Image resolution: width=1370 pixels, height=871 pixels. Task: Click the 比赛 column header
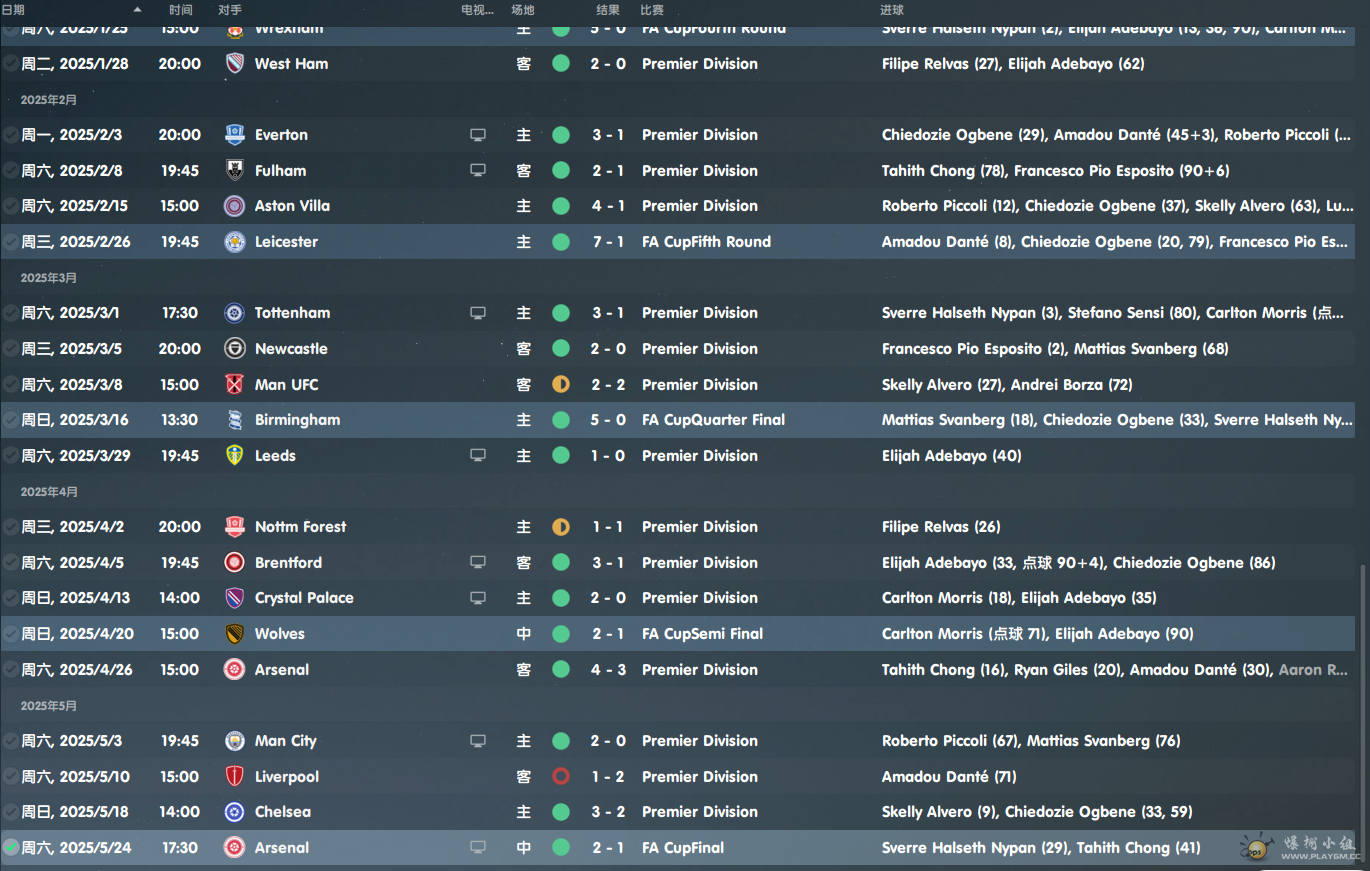click(652, 10)
